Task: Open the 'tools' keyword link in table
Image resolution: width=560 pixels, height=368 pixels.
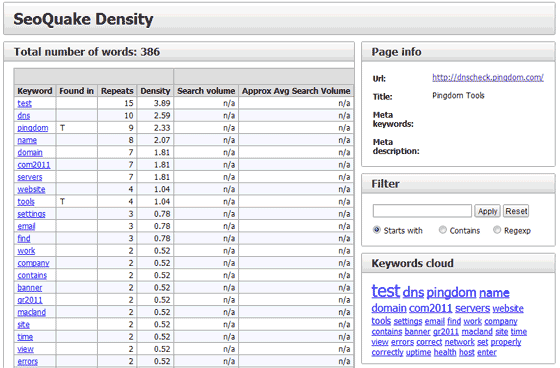Action: coord(26,202)
